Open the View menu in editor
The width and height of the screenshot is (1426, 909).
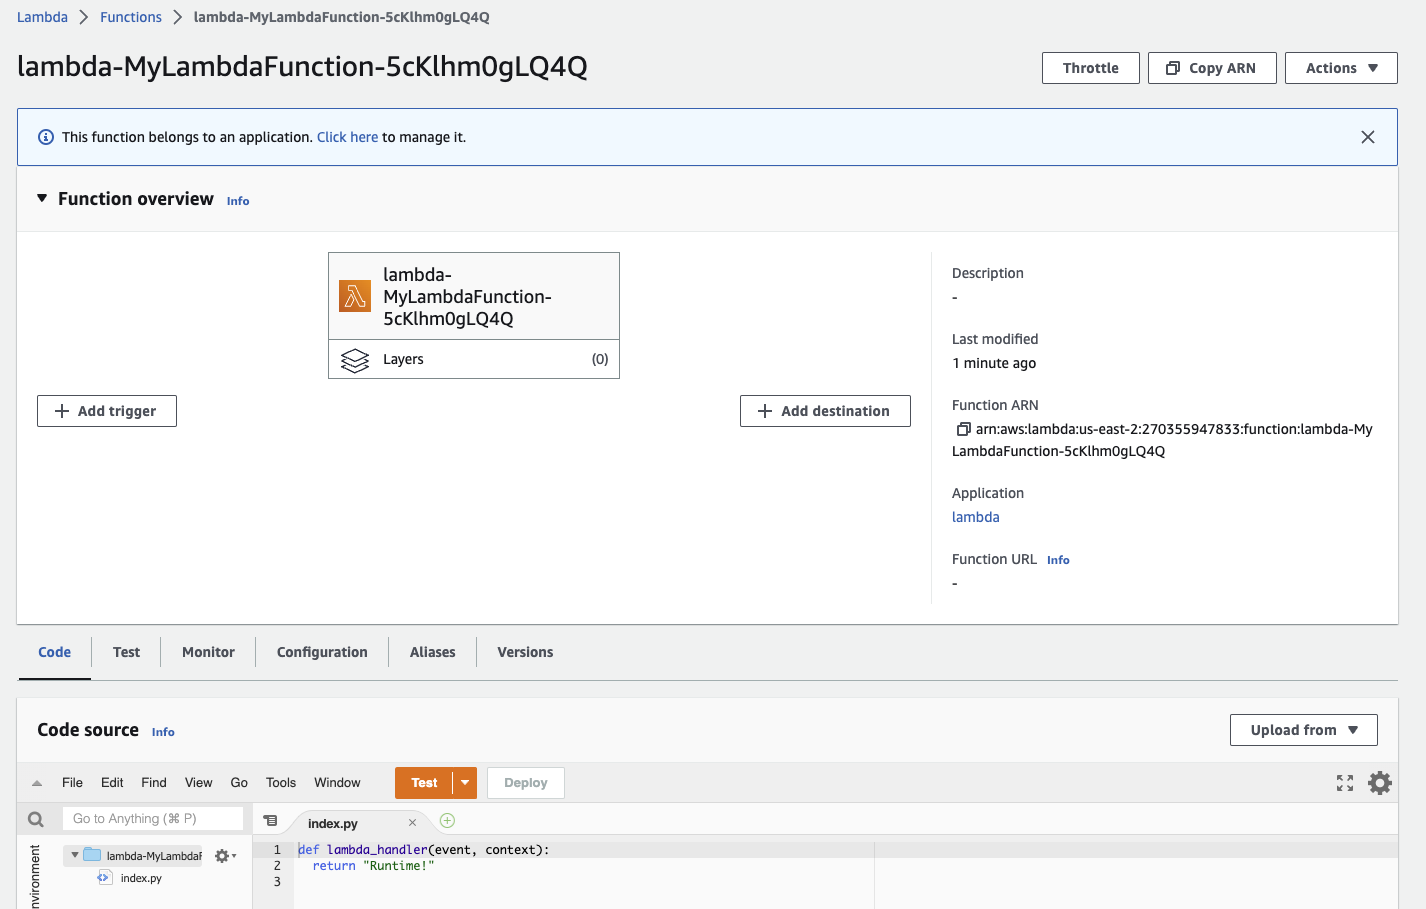[198, 783]
